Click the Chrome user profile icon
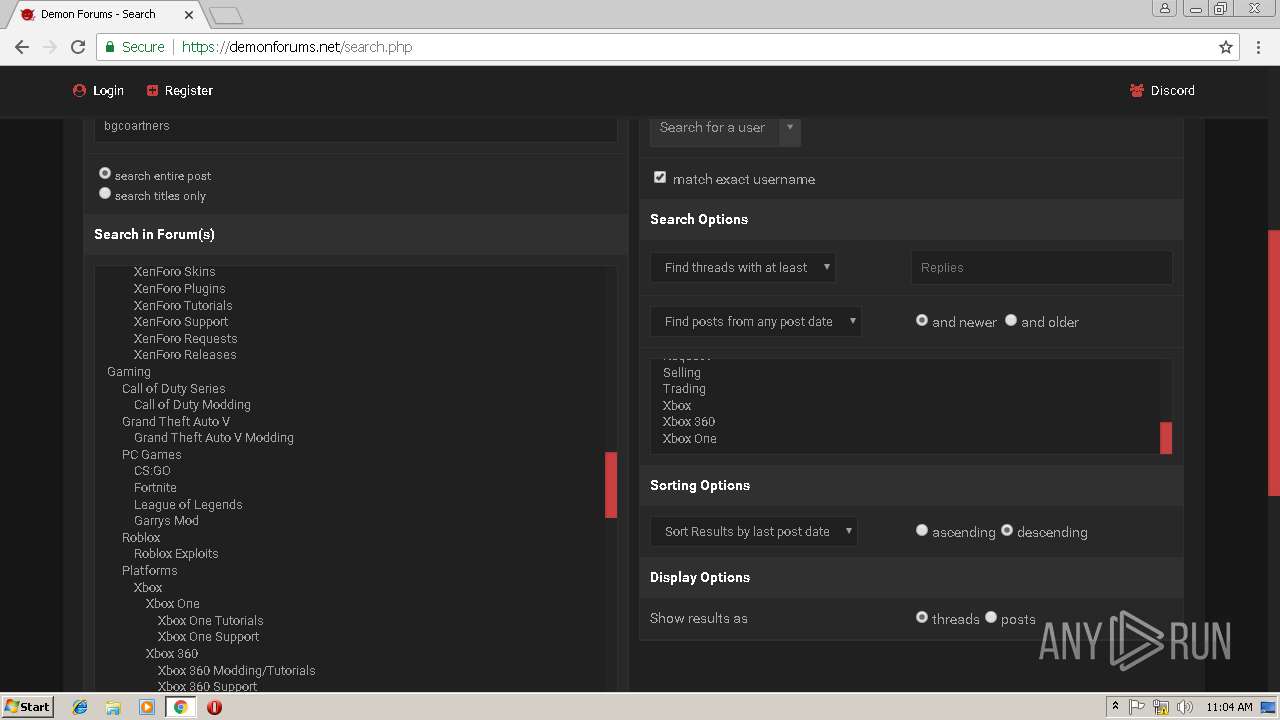1280x720 pixels. pos(1165,9)
